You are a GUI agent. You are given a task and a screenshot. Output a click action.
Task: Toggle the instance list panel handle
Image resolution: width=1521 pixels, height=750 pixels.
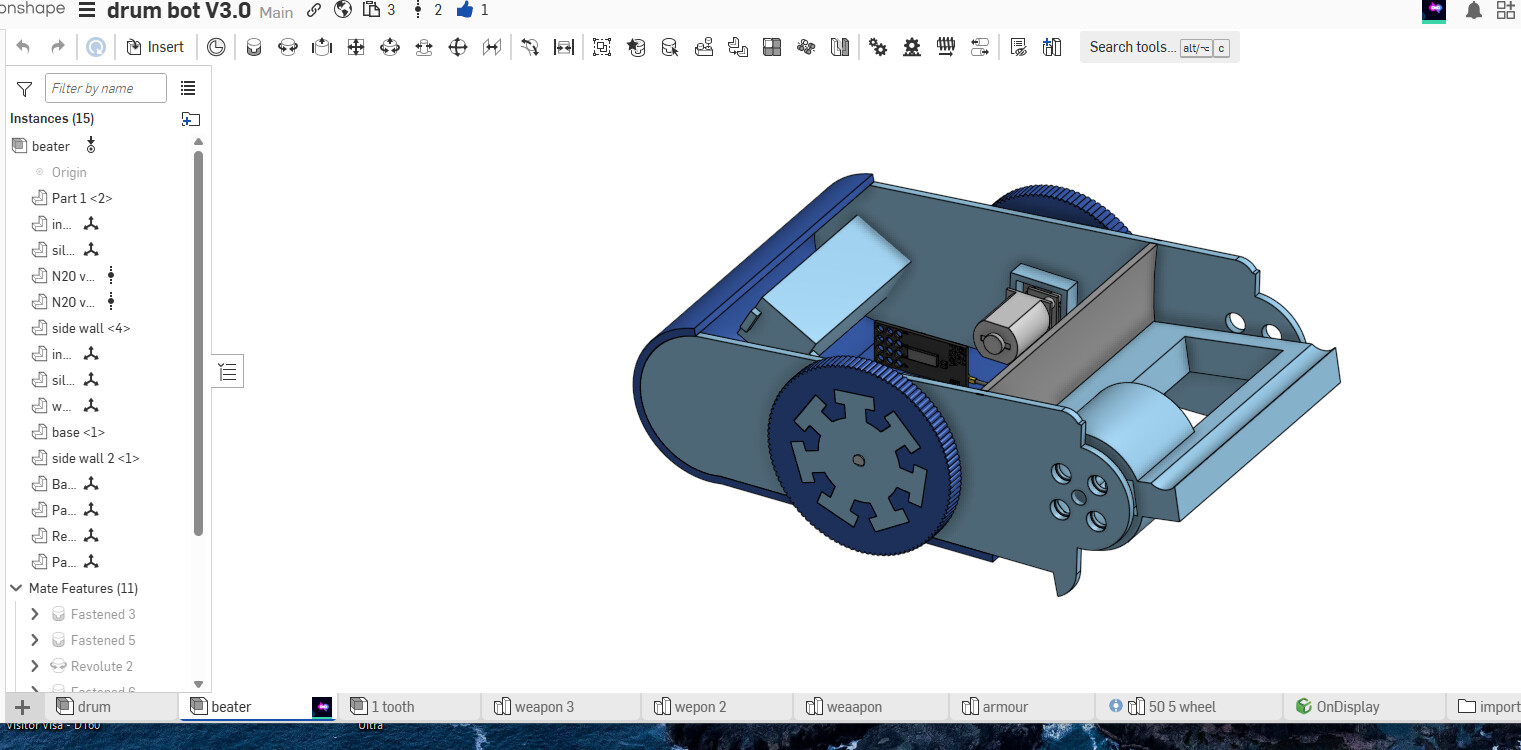pyautogui.click(x=228, y=372)
